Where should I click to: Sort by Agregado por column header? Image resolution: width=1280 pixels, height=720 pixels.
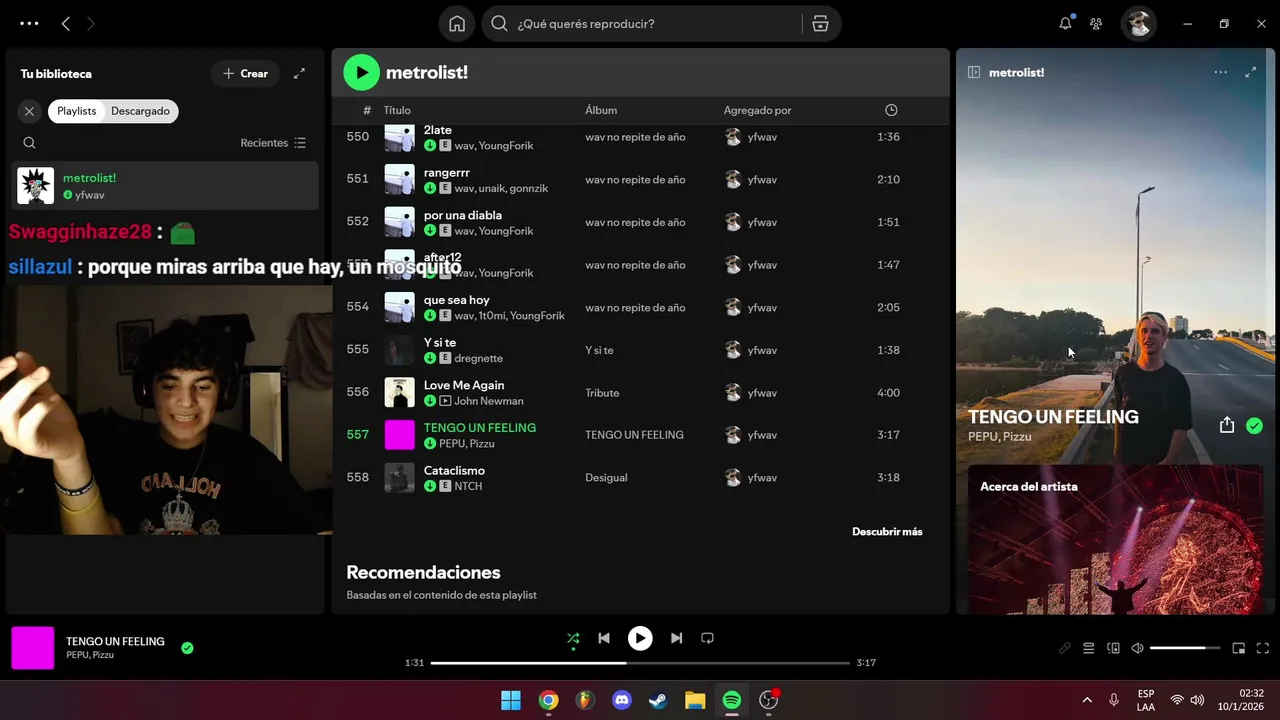(x=757, y=110)
